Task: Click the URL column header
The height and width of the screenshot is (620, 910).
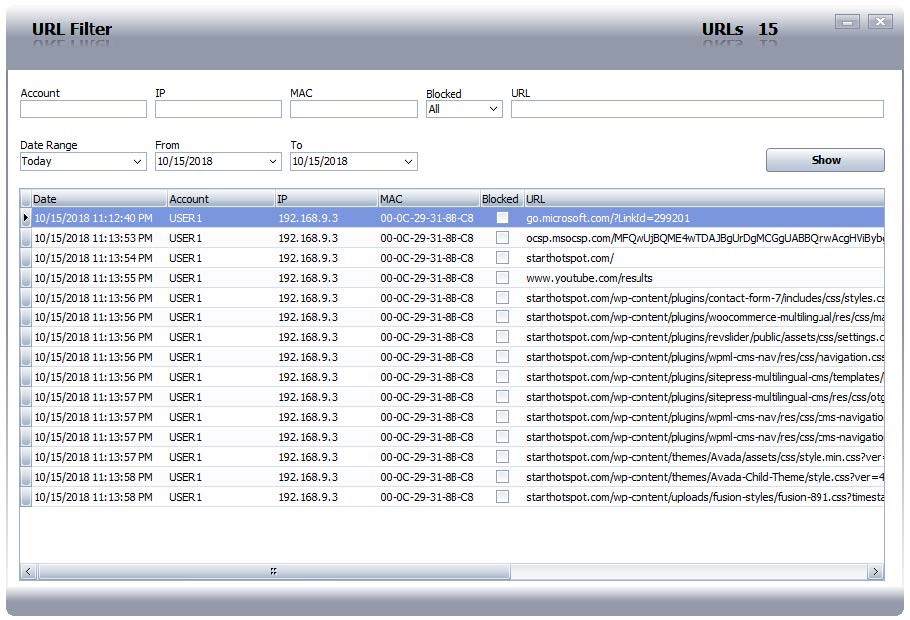Action: tap(705, 199)
